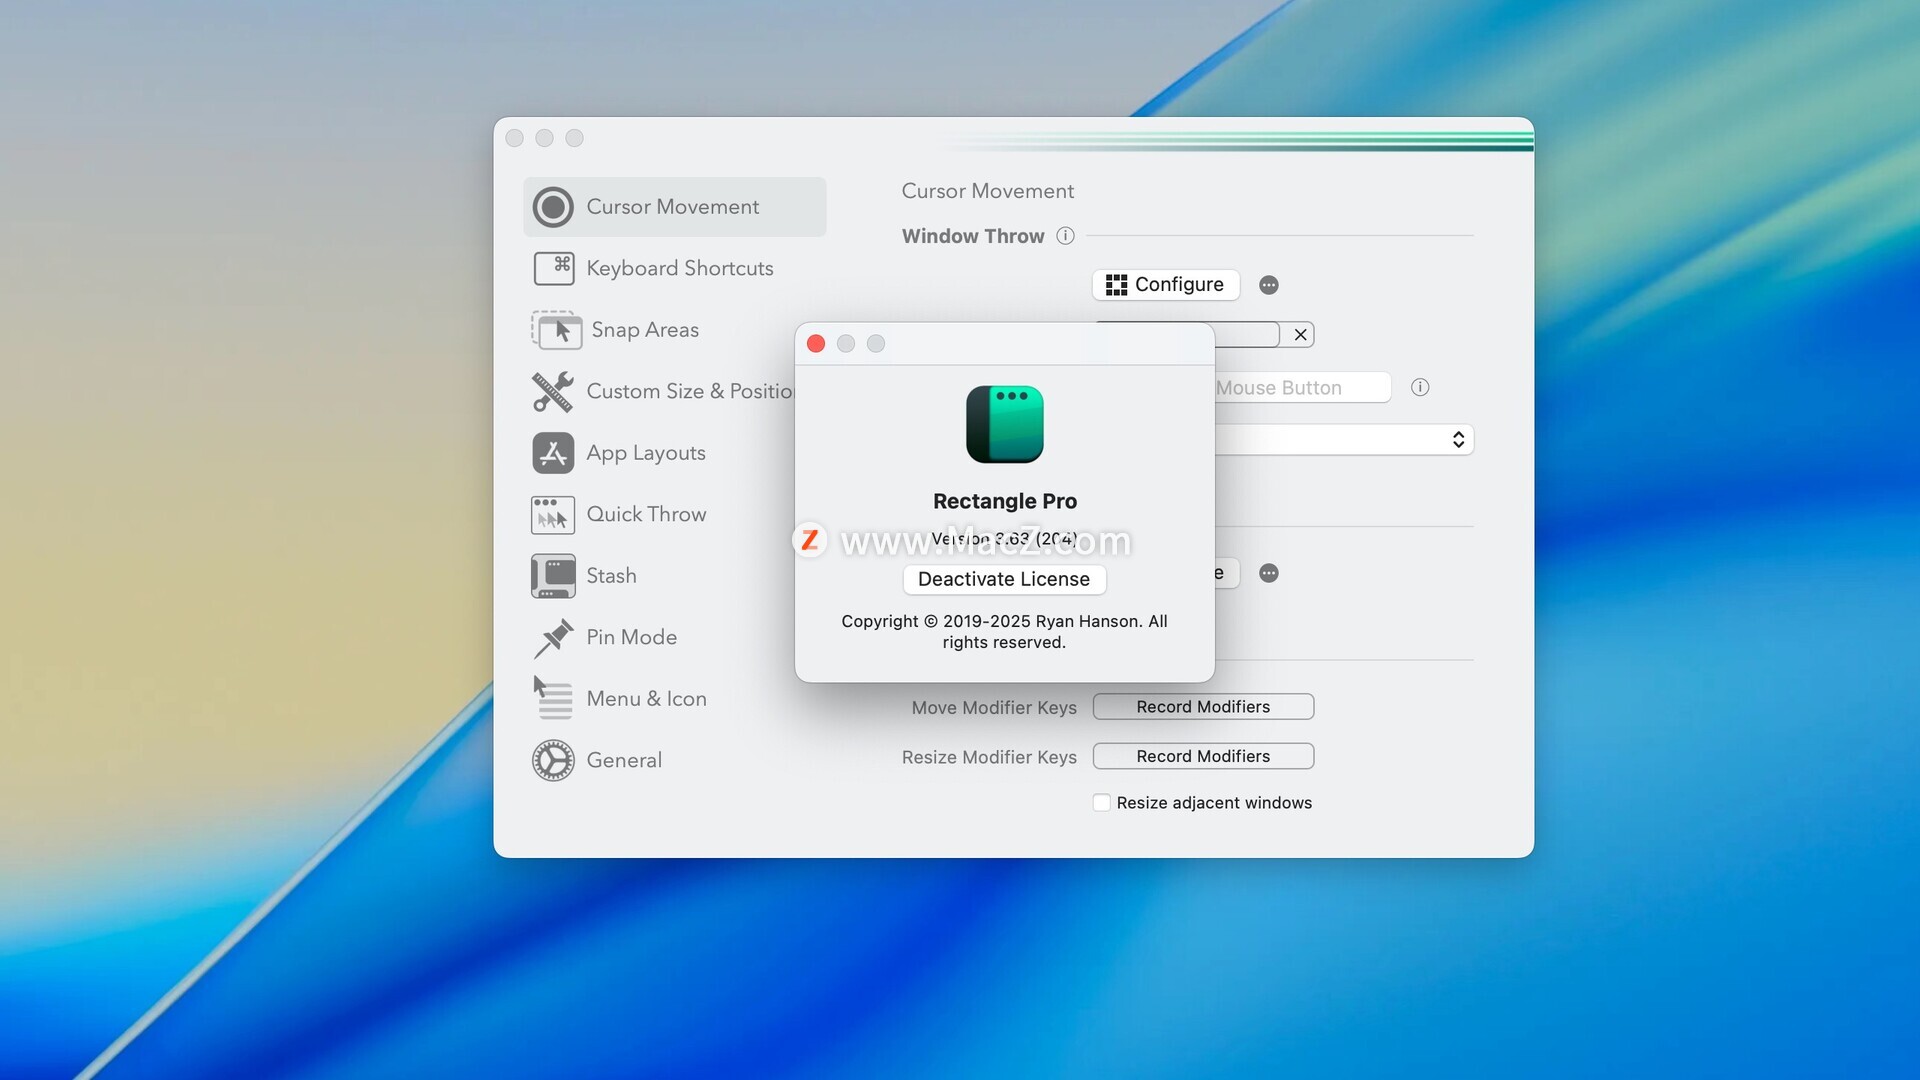Enable Resize adjacent windows checkbox
Image resolution: width=1920 pixels, height=1080 pixels.
pyautogui.click(x=1101, y=803)
